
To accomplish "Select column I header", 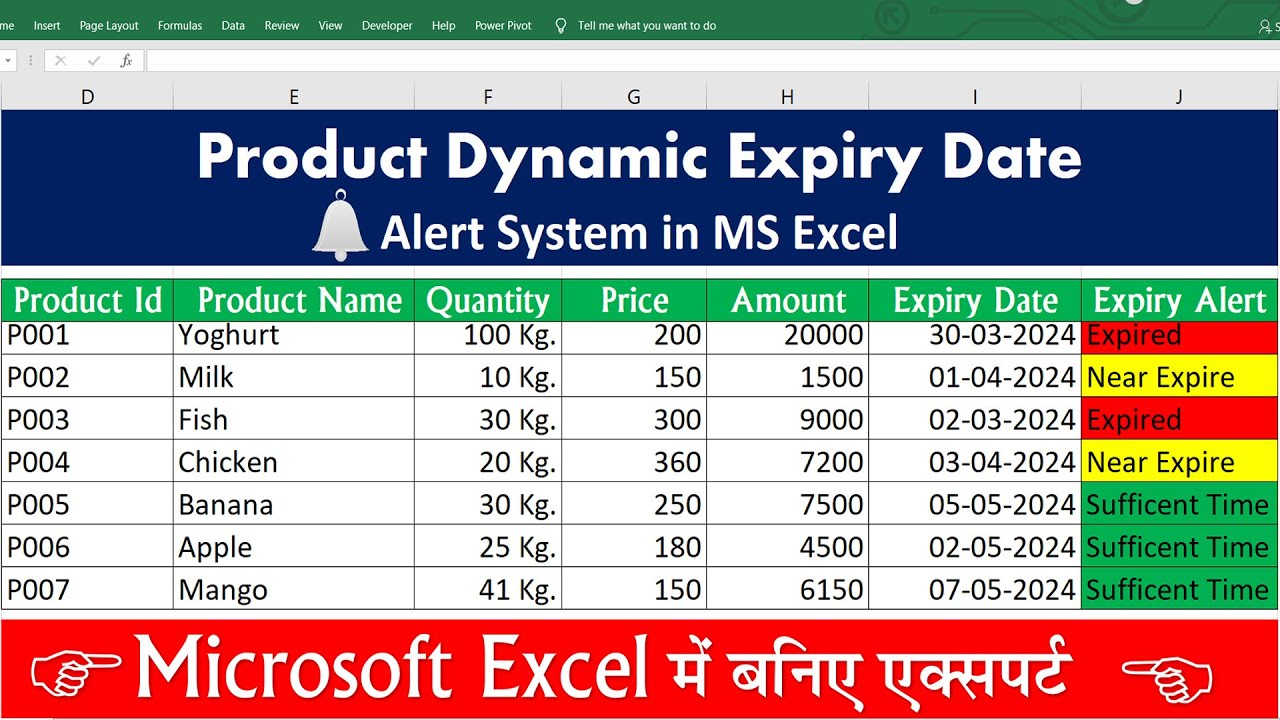I will (975, 97).
